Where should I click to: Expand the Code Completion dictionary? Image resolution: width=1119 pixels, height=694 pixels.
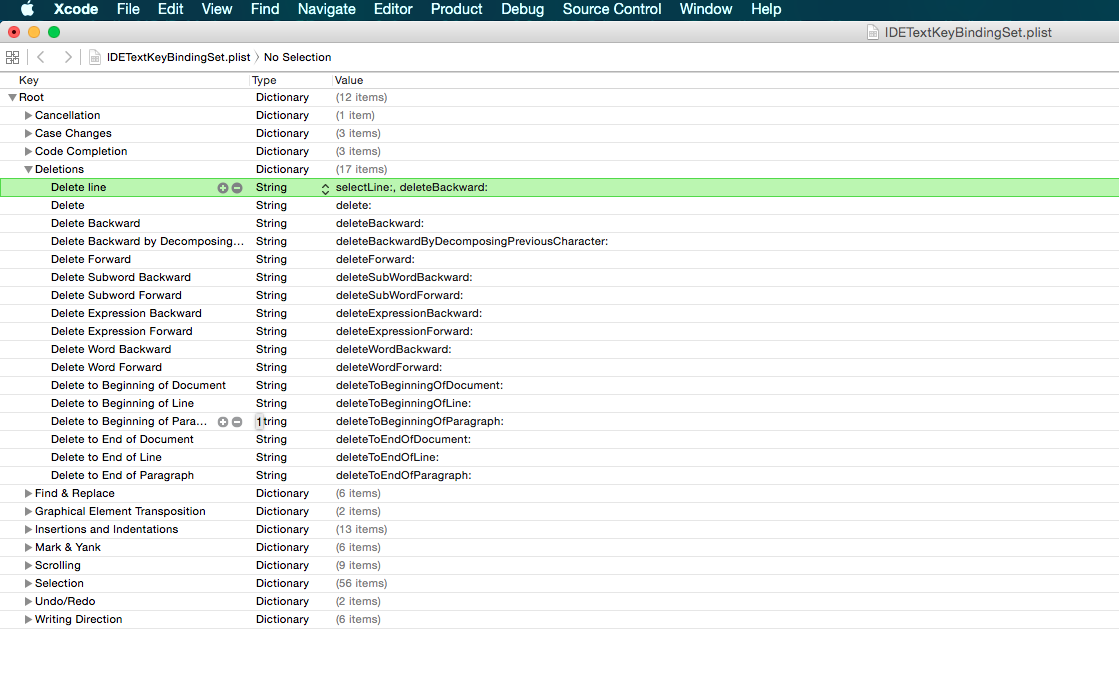(x=29, y=151)
